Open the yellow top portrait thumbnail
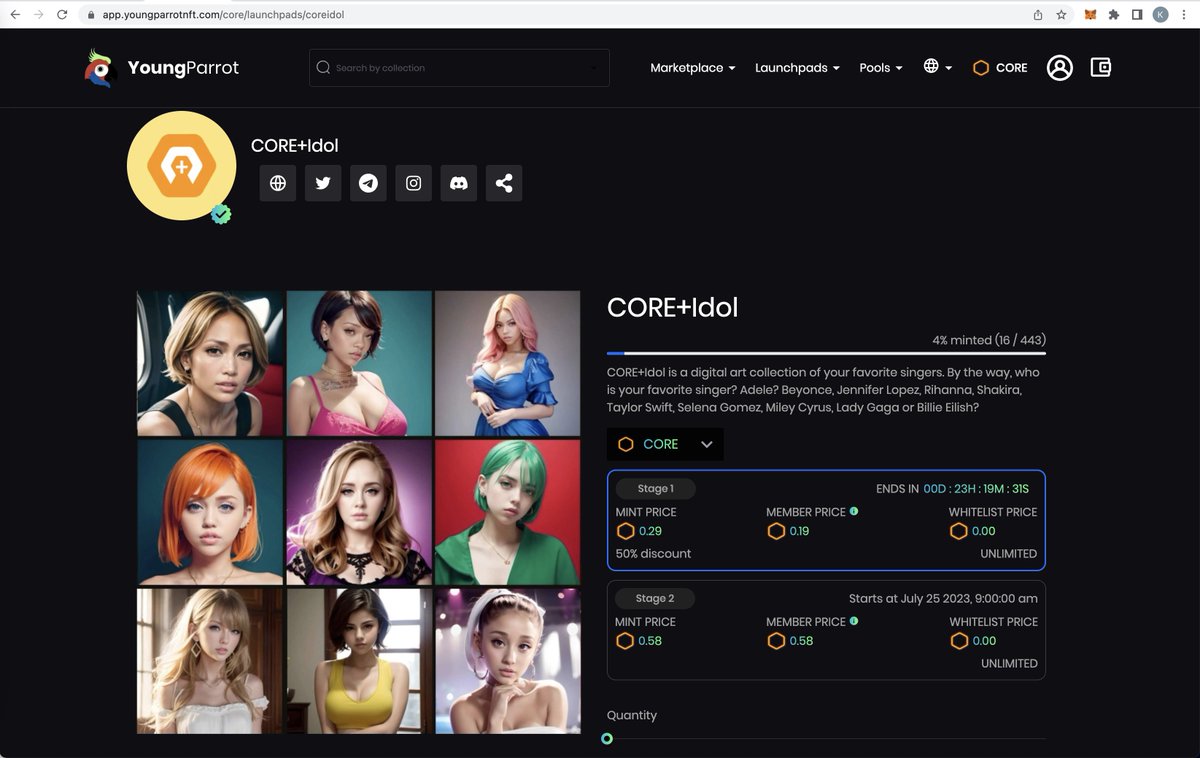 pos(359,660)
